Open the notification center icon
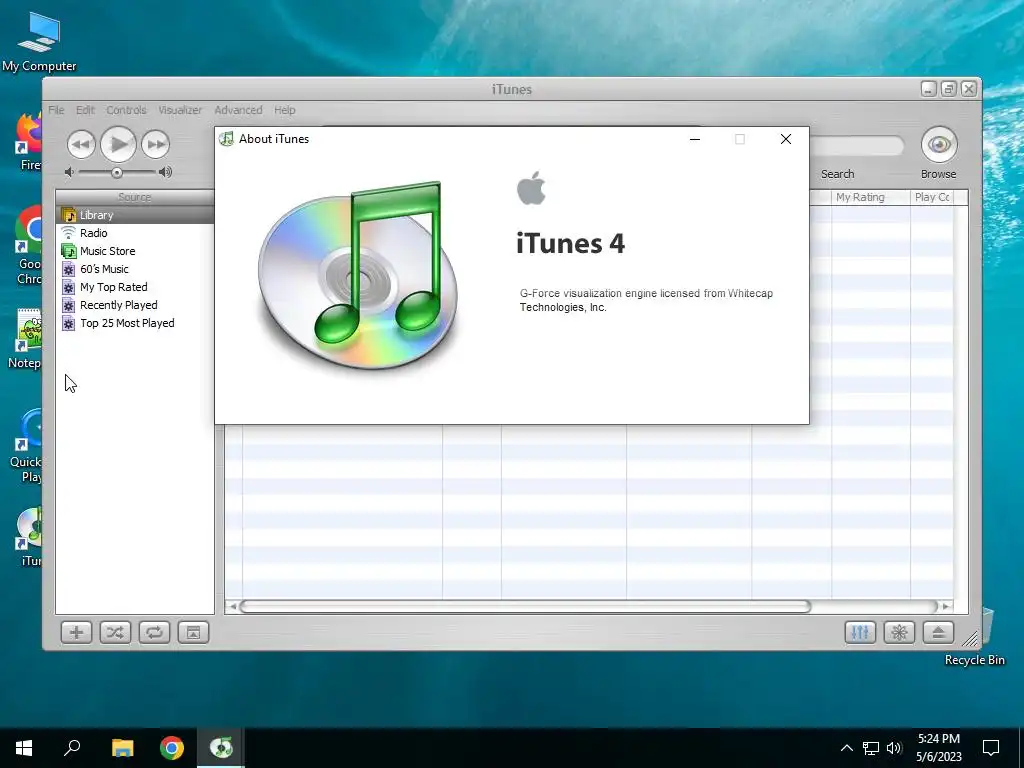Screen dimensions: 1024x768 (991, 748)
